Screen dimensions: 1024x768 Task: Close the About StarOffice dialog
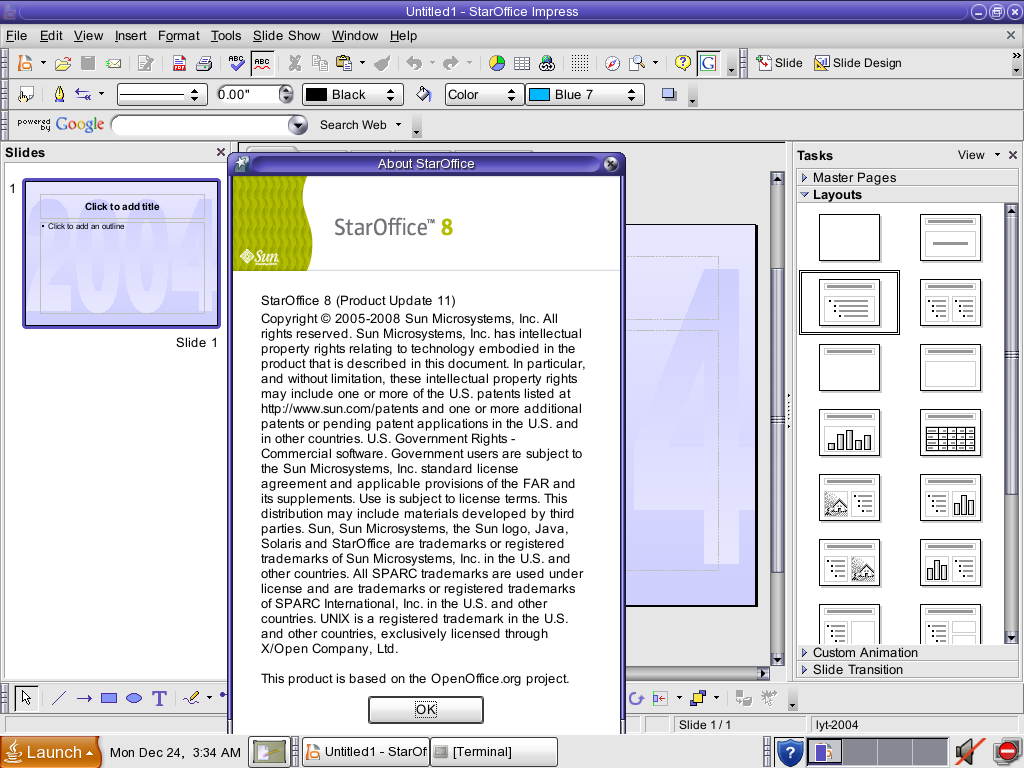[x=611, y=164]
